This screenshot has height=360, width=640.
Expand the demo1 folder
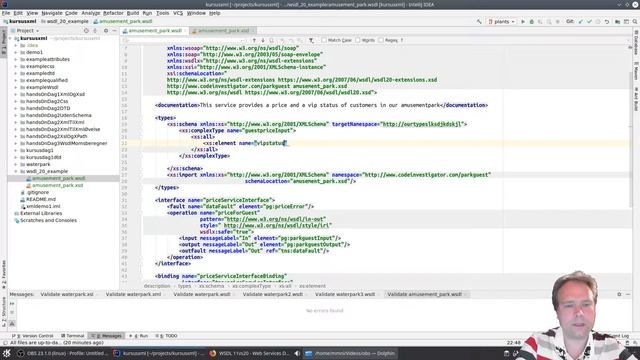point(16,52)
